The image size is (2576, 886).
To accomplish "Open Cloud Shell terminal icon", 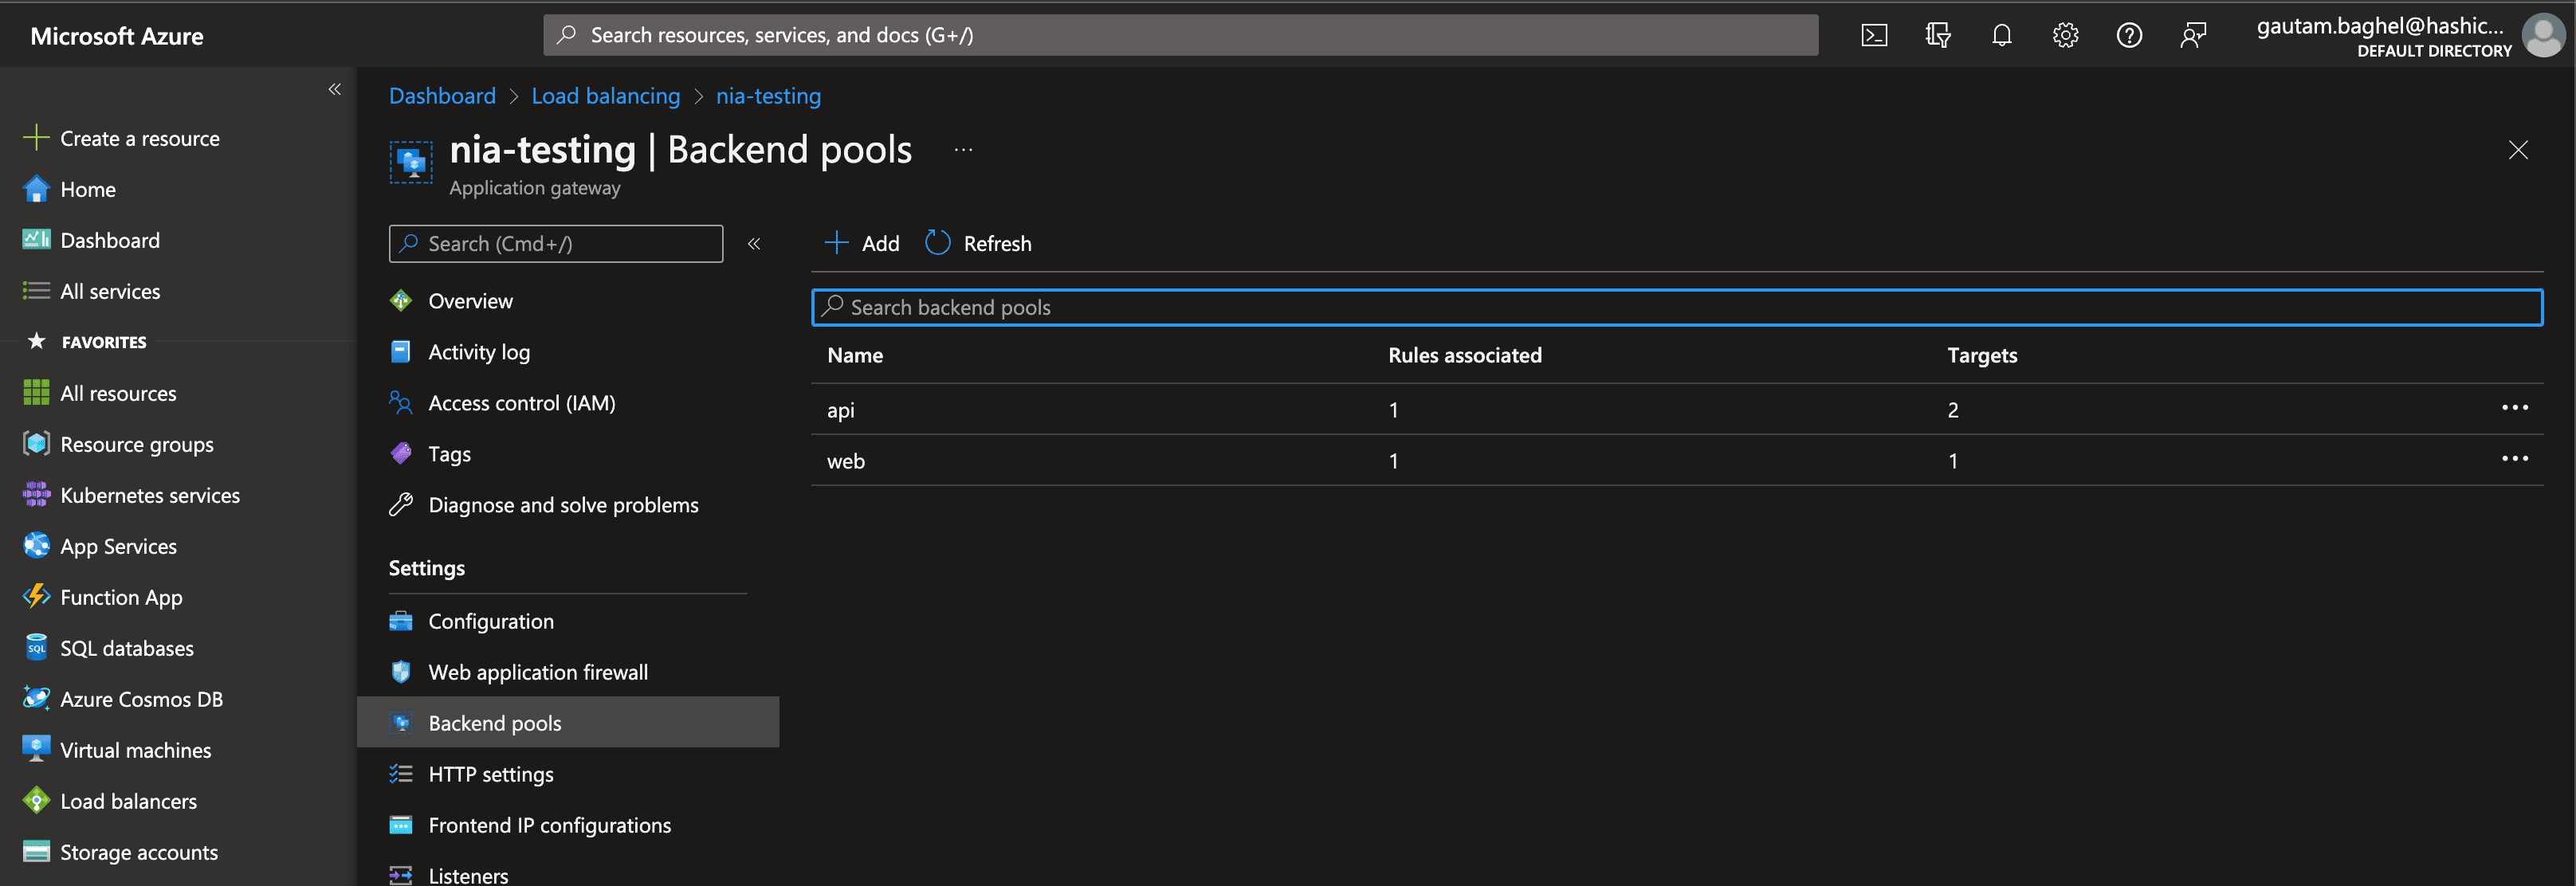I will click(1874, 36).
